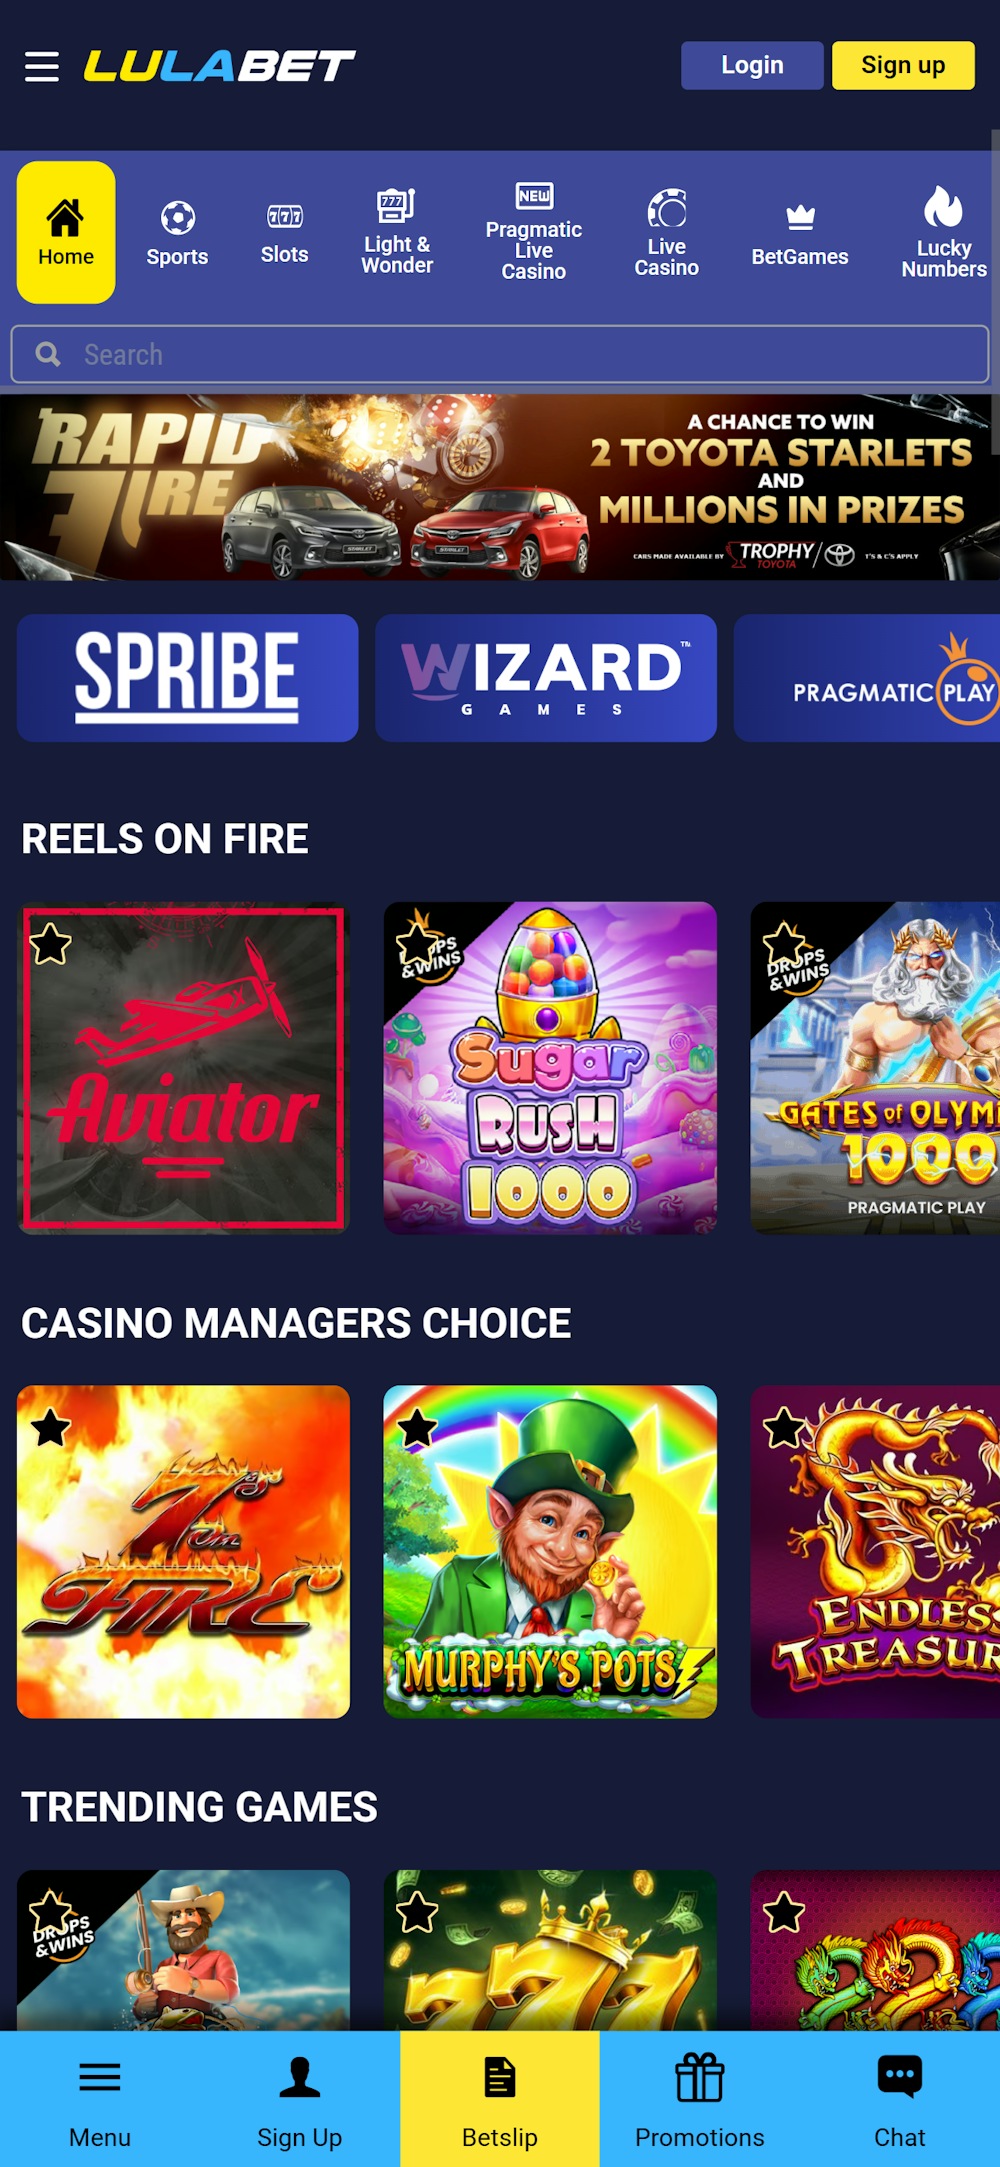Open Promotions in the bottom bar
Viewport: 1000px width, 2167px height.
click(700, 2099)
